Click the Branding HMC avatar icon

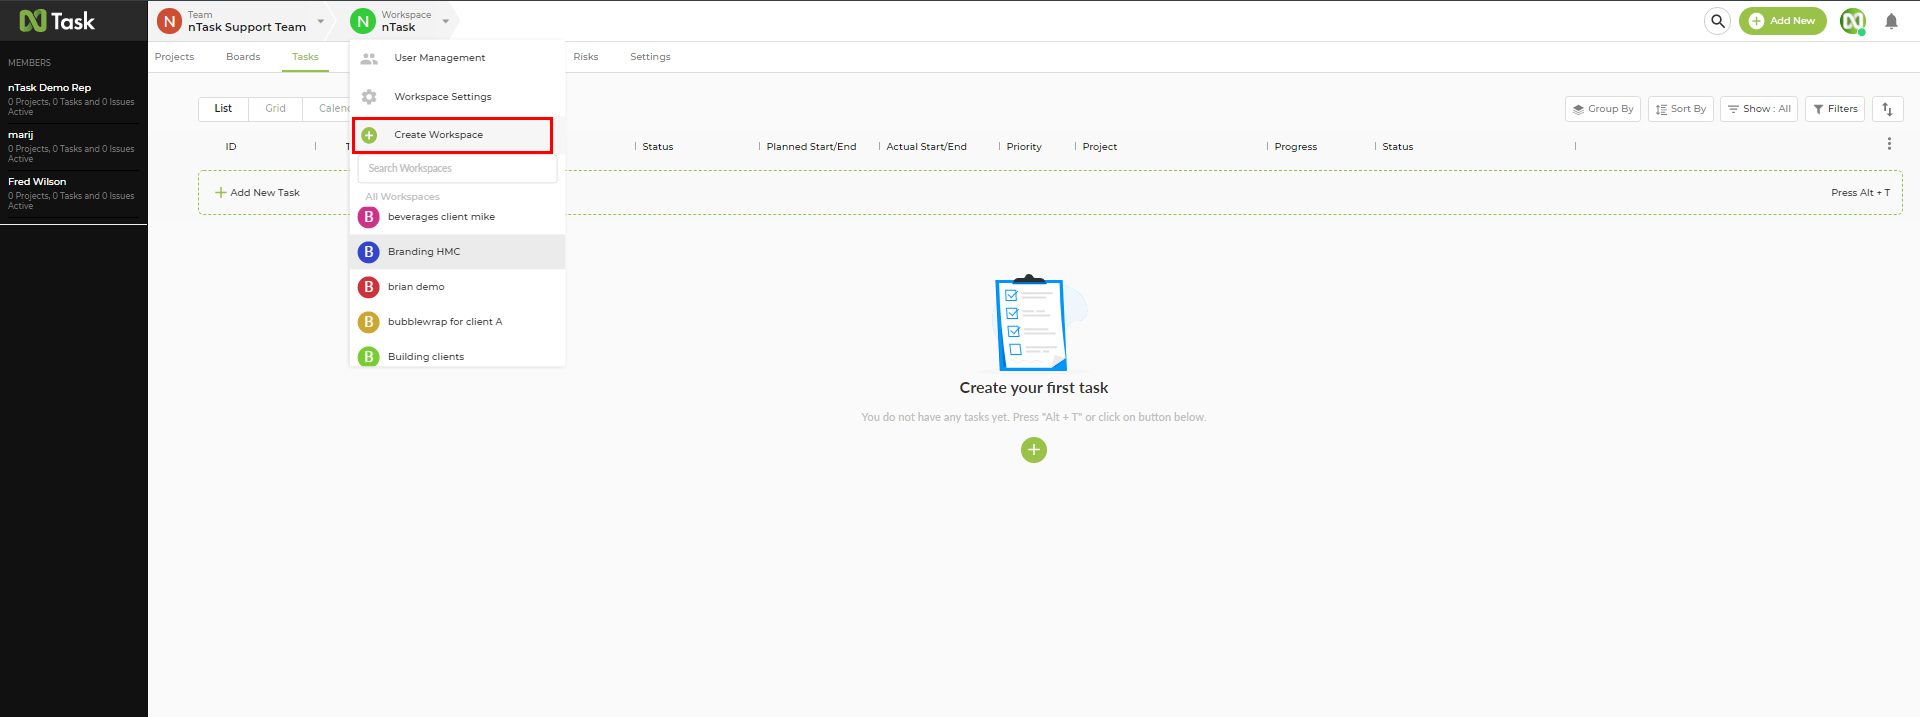click(369, 252)
